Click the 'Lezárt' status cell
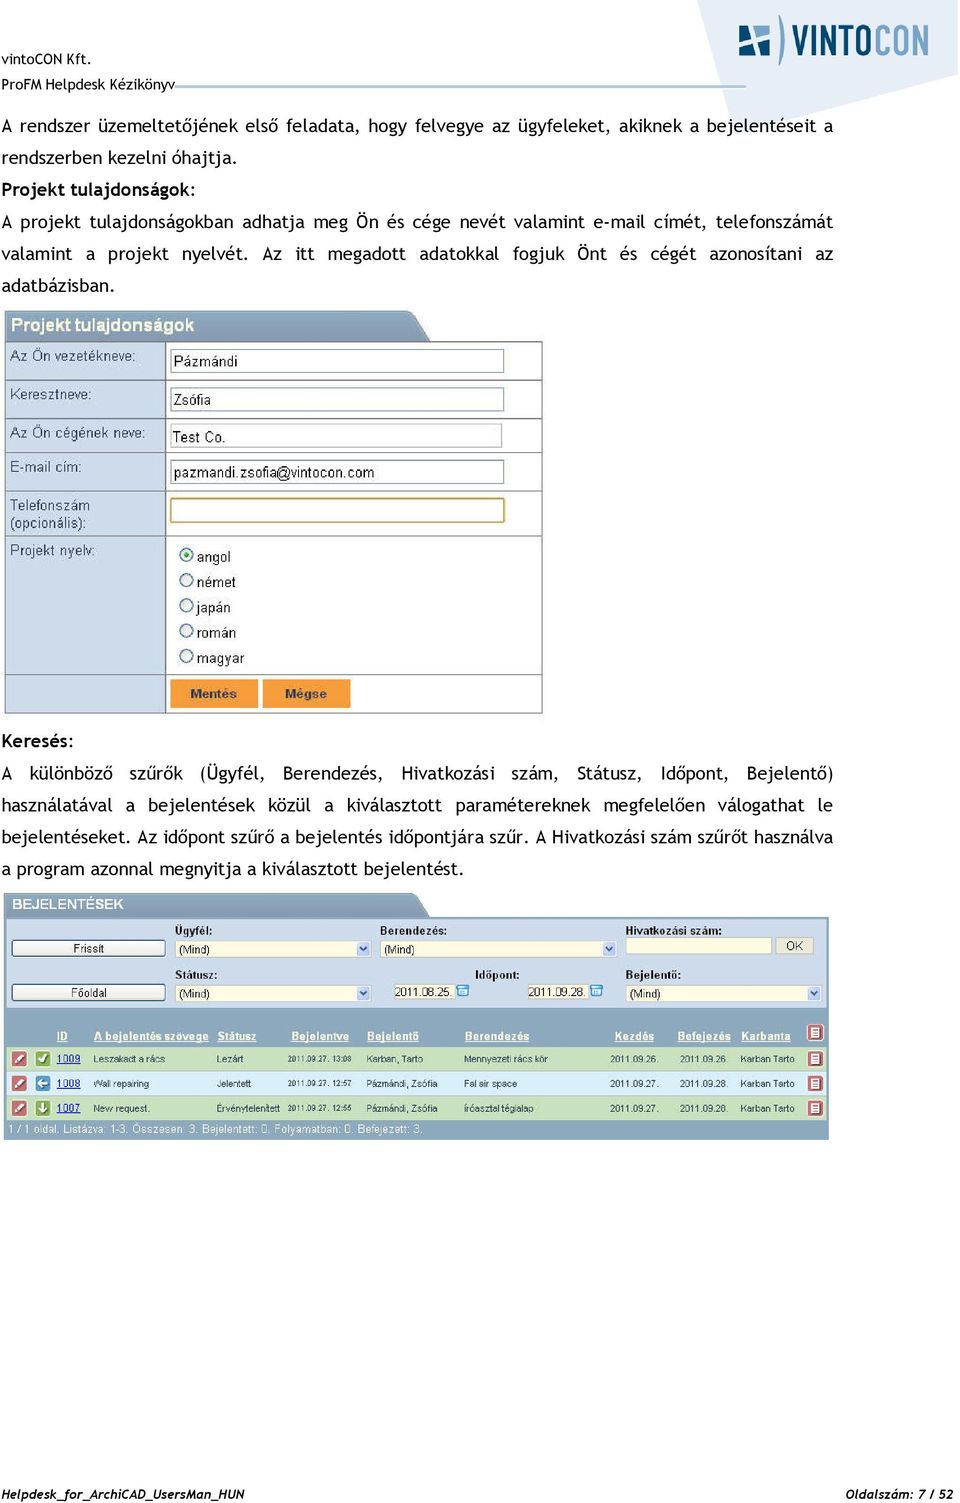This screenshot has width=960, height=1503. tap(230, 1058)
